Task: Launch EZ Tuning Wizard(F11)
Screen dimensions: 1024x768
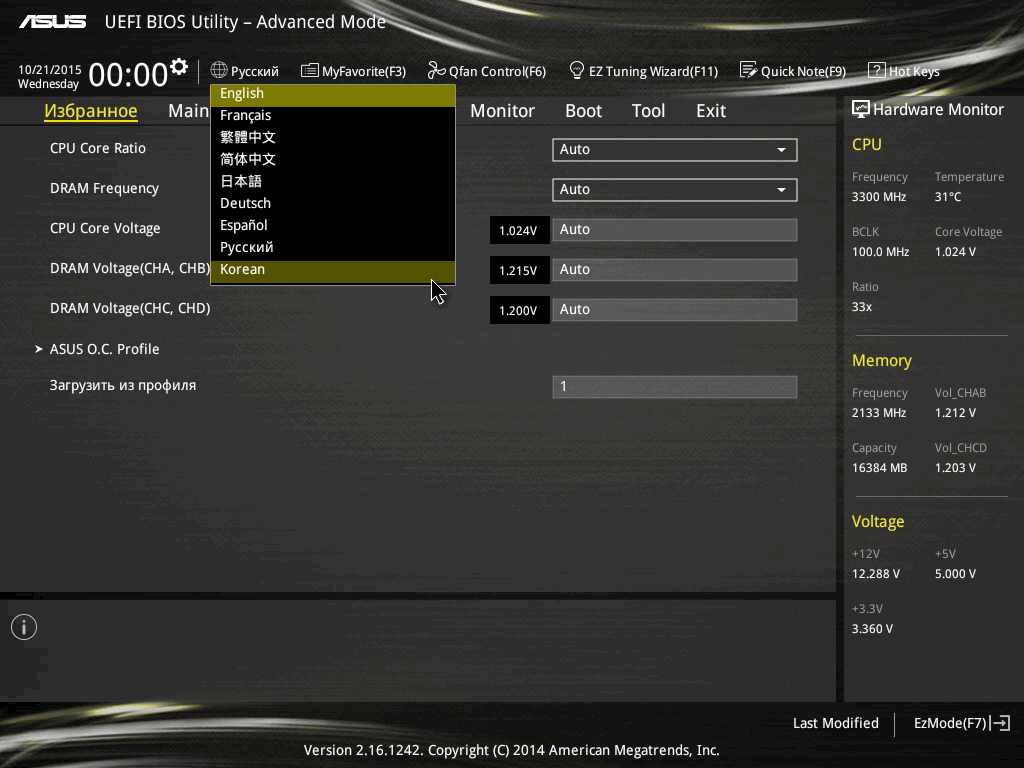Action: (x=644, y=71)
